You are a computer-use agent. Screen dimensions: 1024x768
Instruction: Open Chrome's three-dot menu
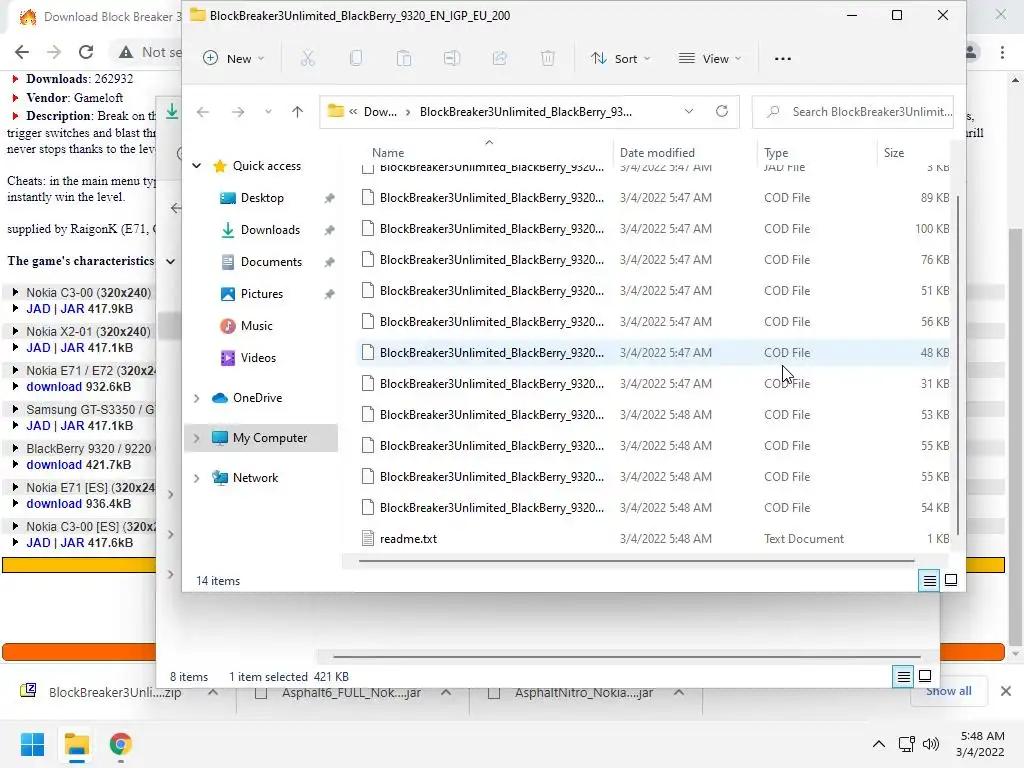(1002, 52)
